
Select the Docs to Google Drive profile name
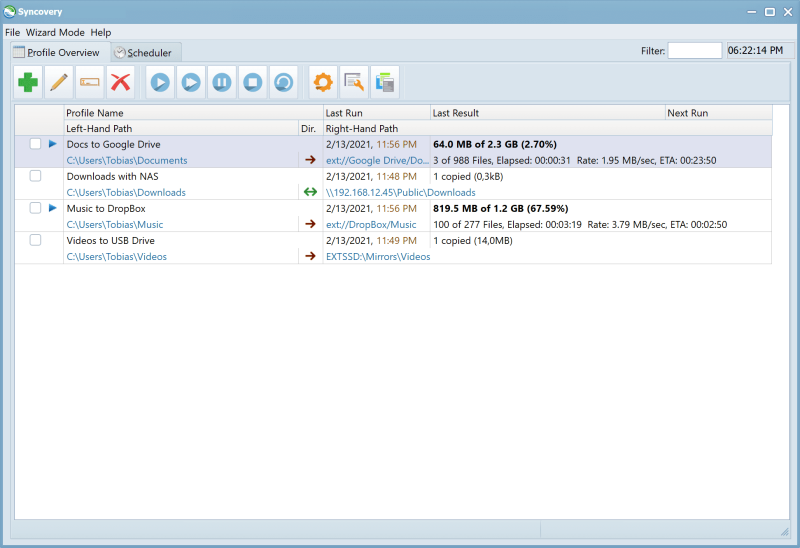coord(113,144)
